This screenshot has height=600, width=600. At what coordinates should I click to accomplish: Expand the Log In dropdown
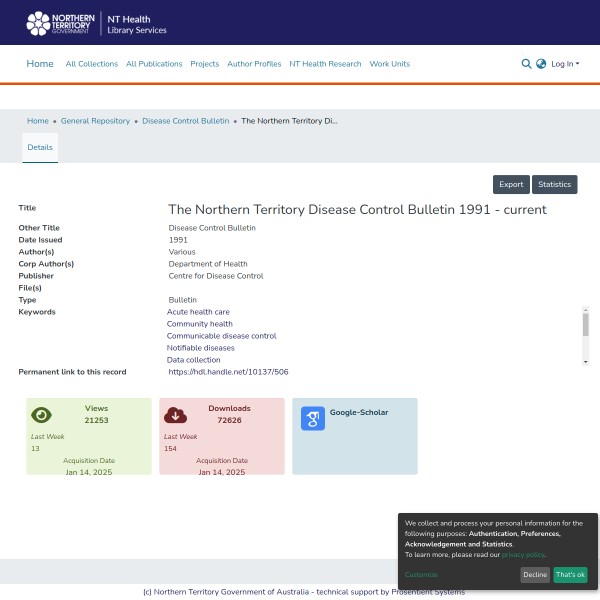click(565, 64)
